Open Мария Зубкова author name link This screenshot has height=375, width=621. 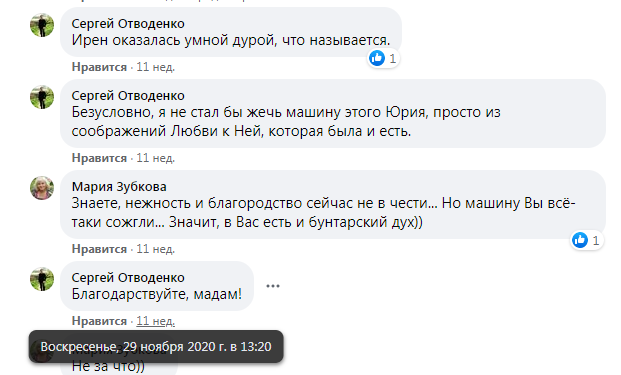(119, 187)
